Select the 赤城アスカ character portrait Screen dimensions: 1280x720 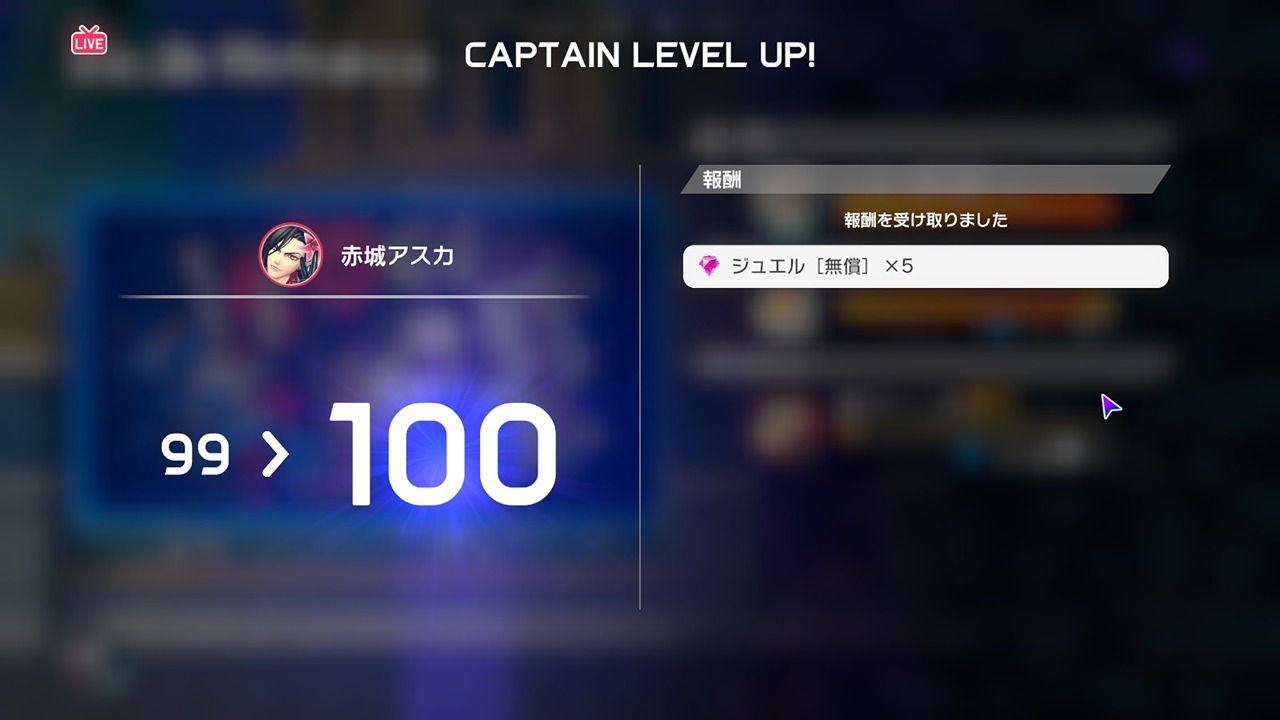291,255
